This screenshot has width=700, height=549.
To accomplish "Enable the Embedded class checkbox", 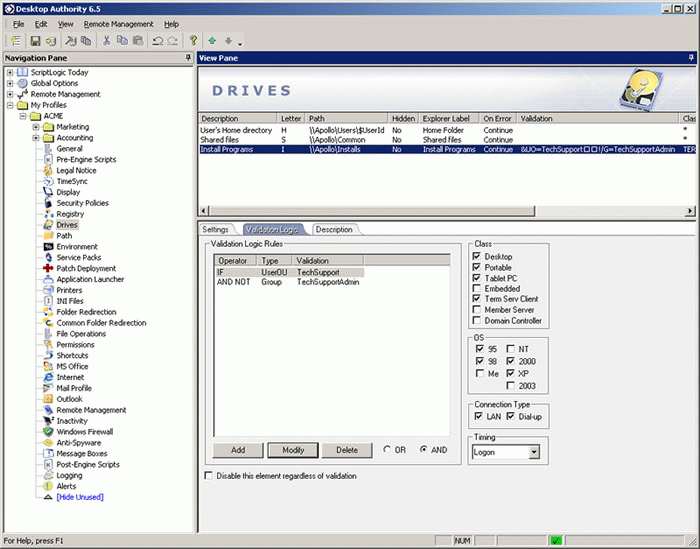I will click(477, 288).
